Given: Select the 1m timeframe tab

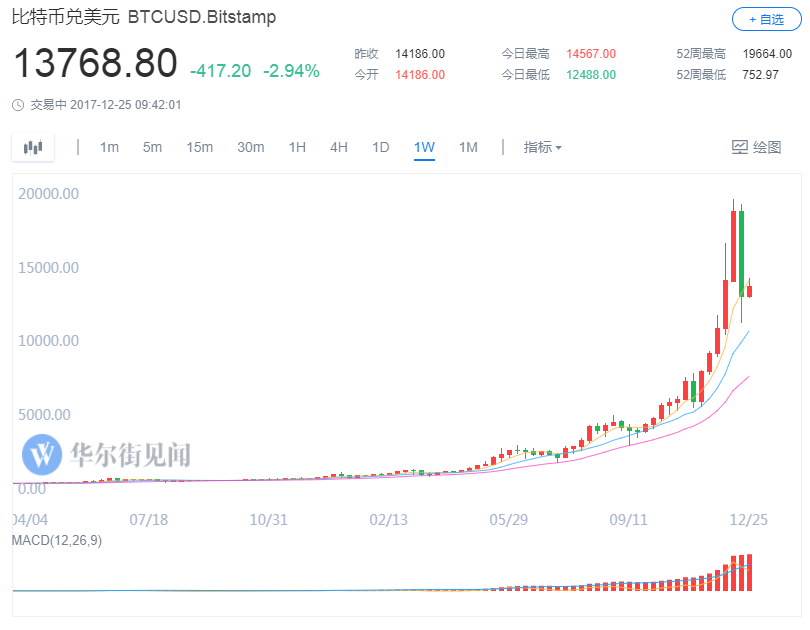Looking at the screenshot, I should pos(109,147).
